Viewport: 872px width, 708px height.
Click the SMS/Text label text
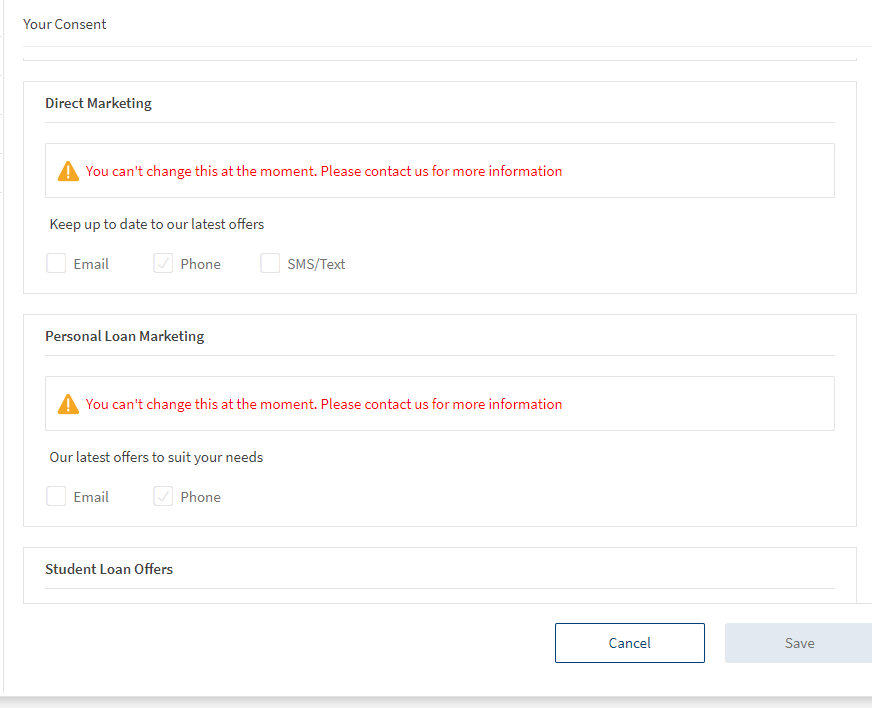coord(316,264)
